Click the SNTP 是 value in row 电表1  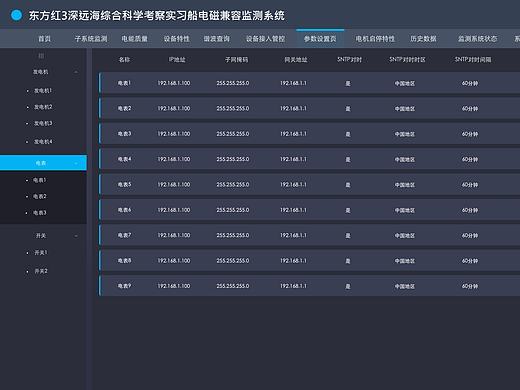[348, 84]
